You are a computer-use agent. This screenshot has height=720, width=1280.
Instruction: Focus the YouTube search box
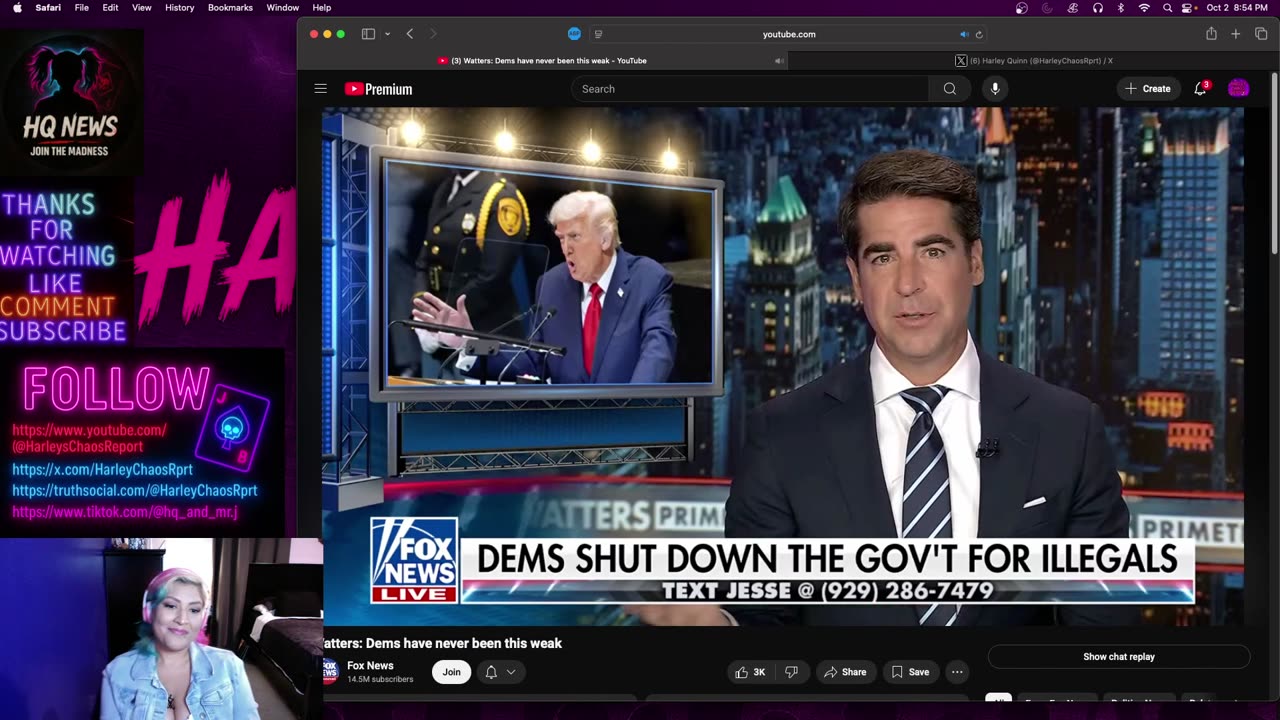750,89
